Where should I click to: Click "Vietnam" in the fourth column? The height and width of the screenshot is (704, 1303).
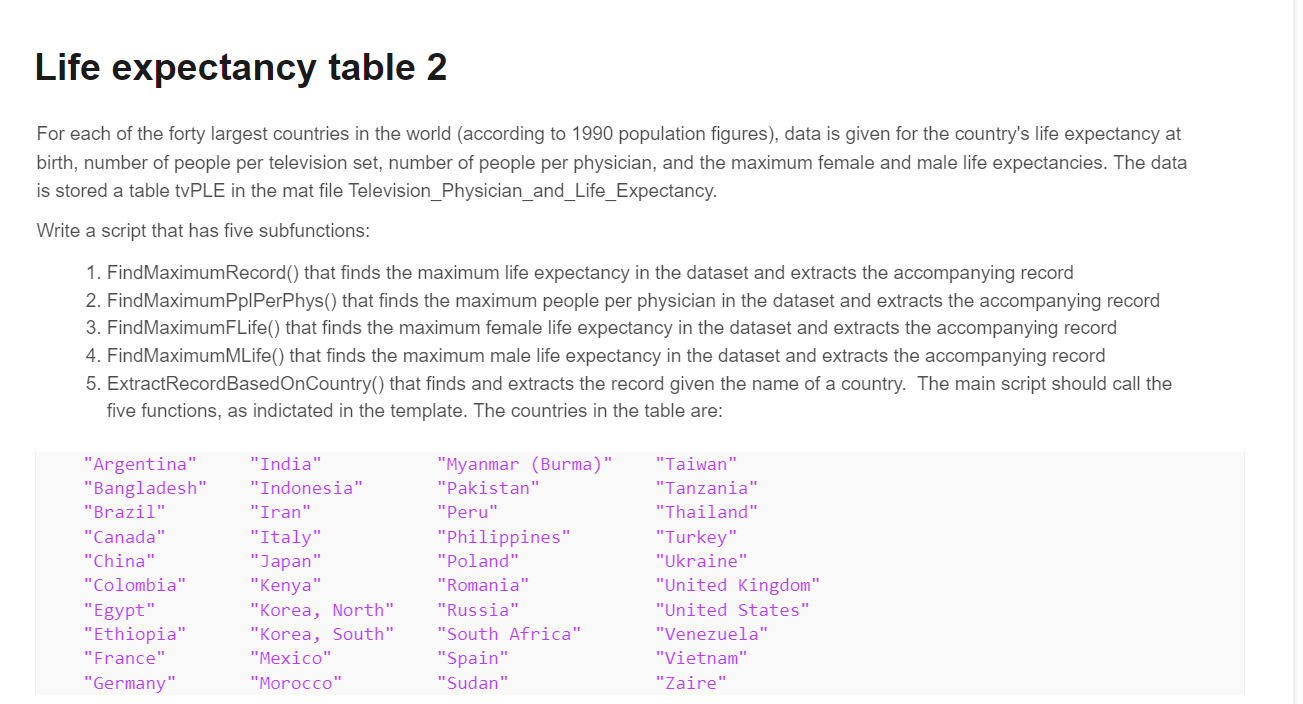[x=703, y=657]
